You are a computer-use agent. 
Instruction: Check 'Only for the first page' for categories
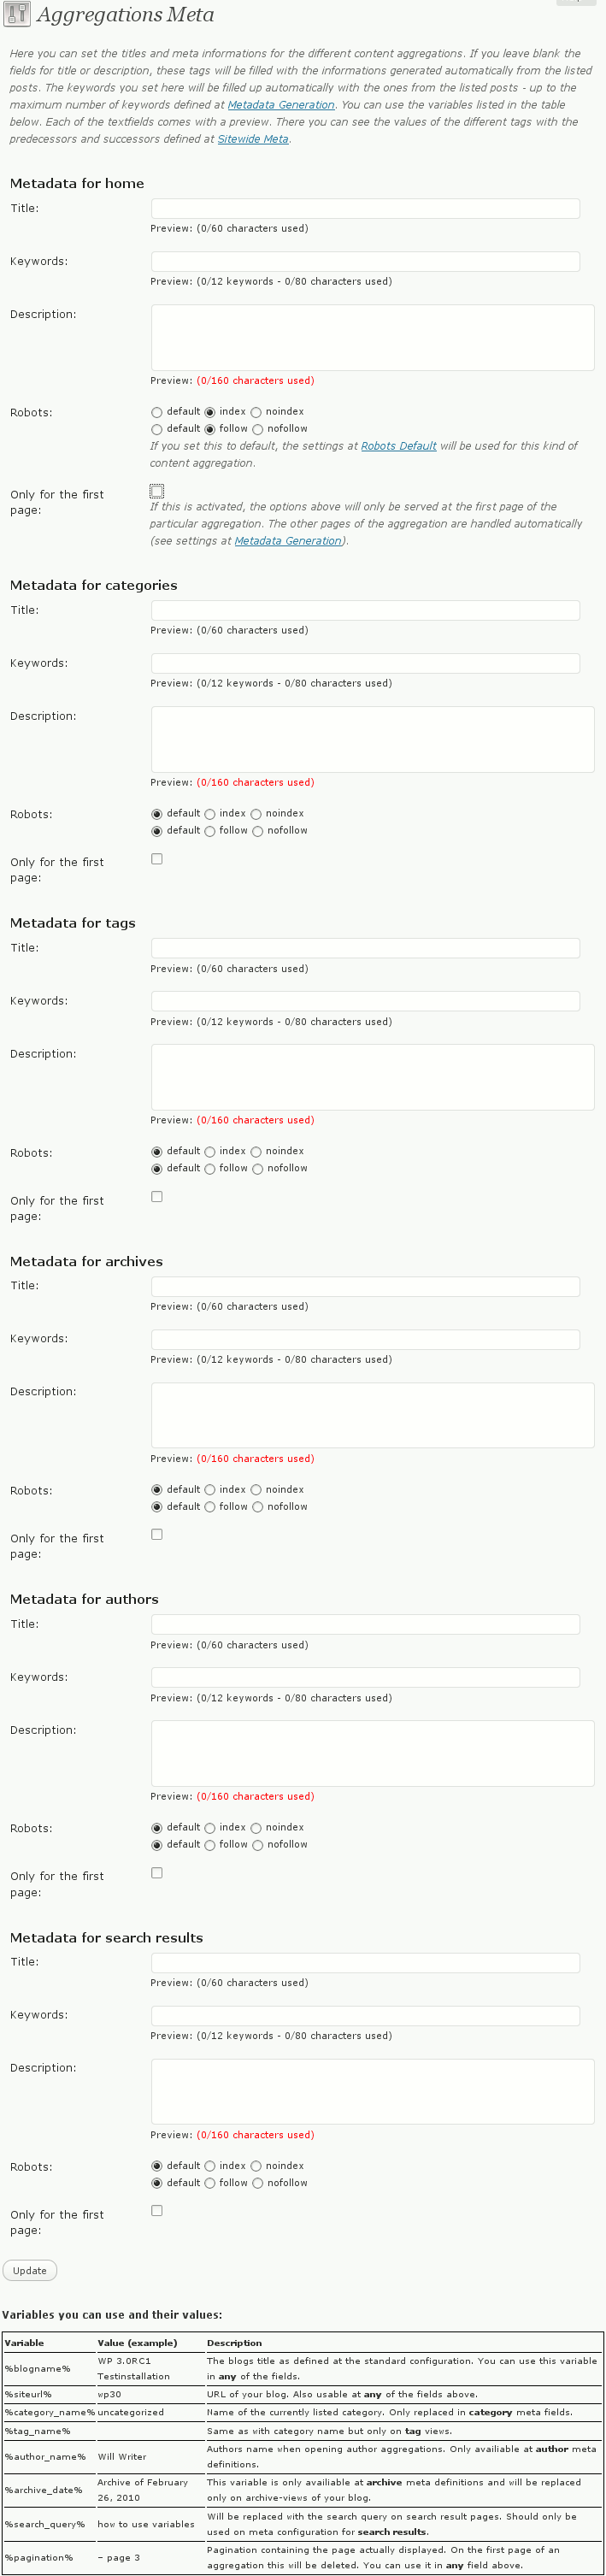[x=157, y=859]
